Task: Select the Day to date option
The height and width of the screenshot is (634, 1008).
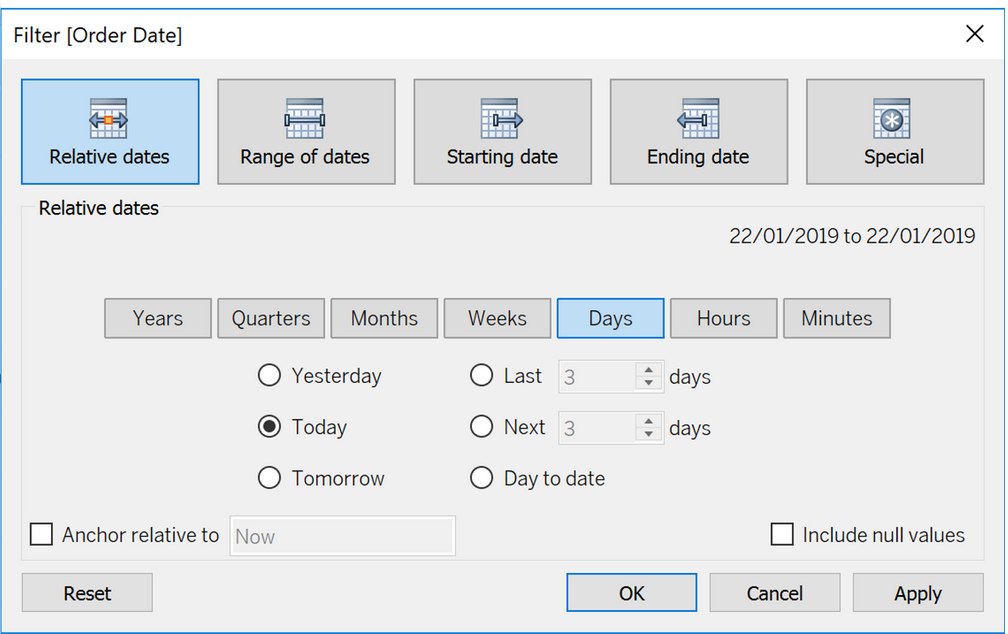Action: click(482, 478)
